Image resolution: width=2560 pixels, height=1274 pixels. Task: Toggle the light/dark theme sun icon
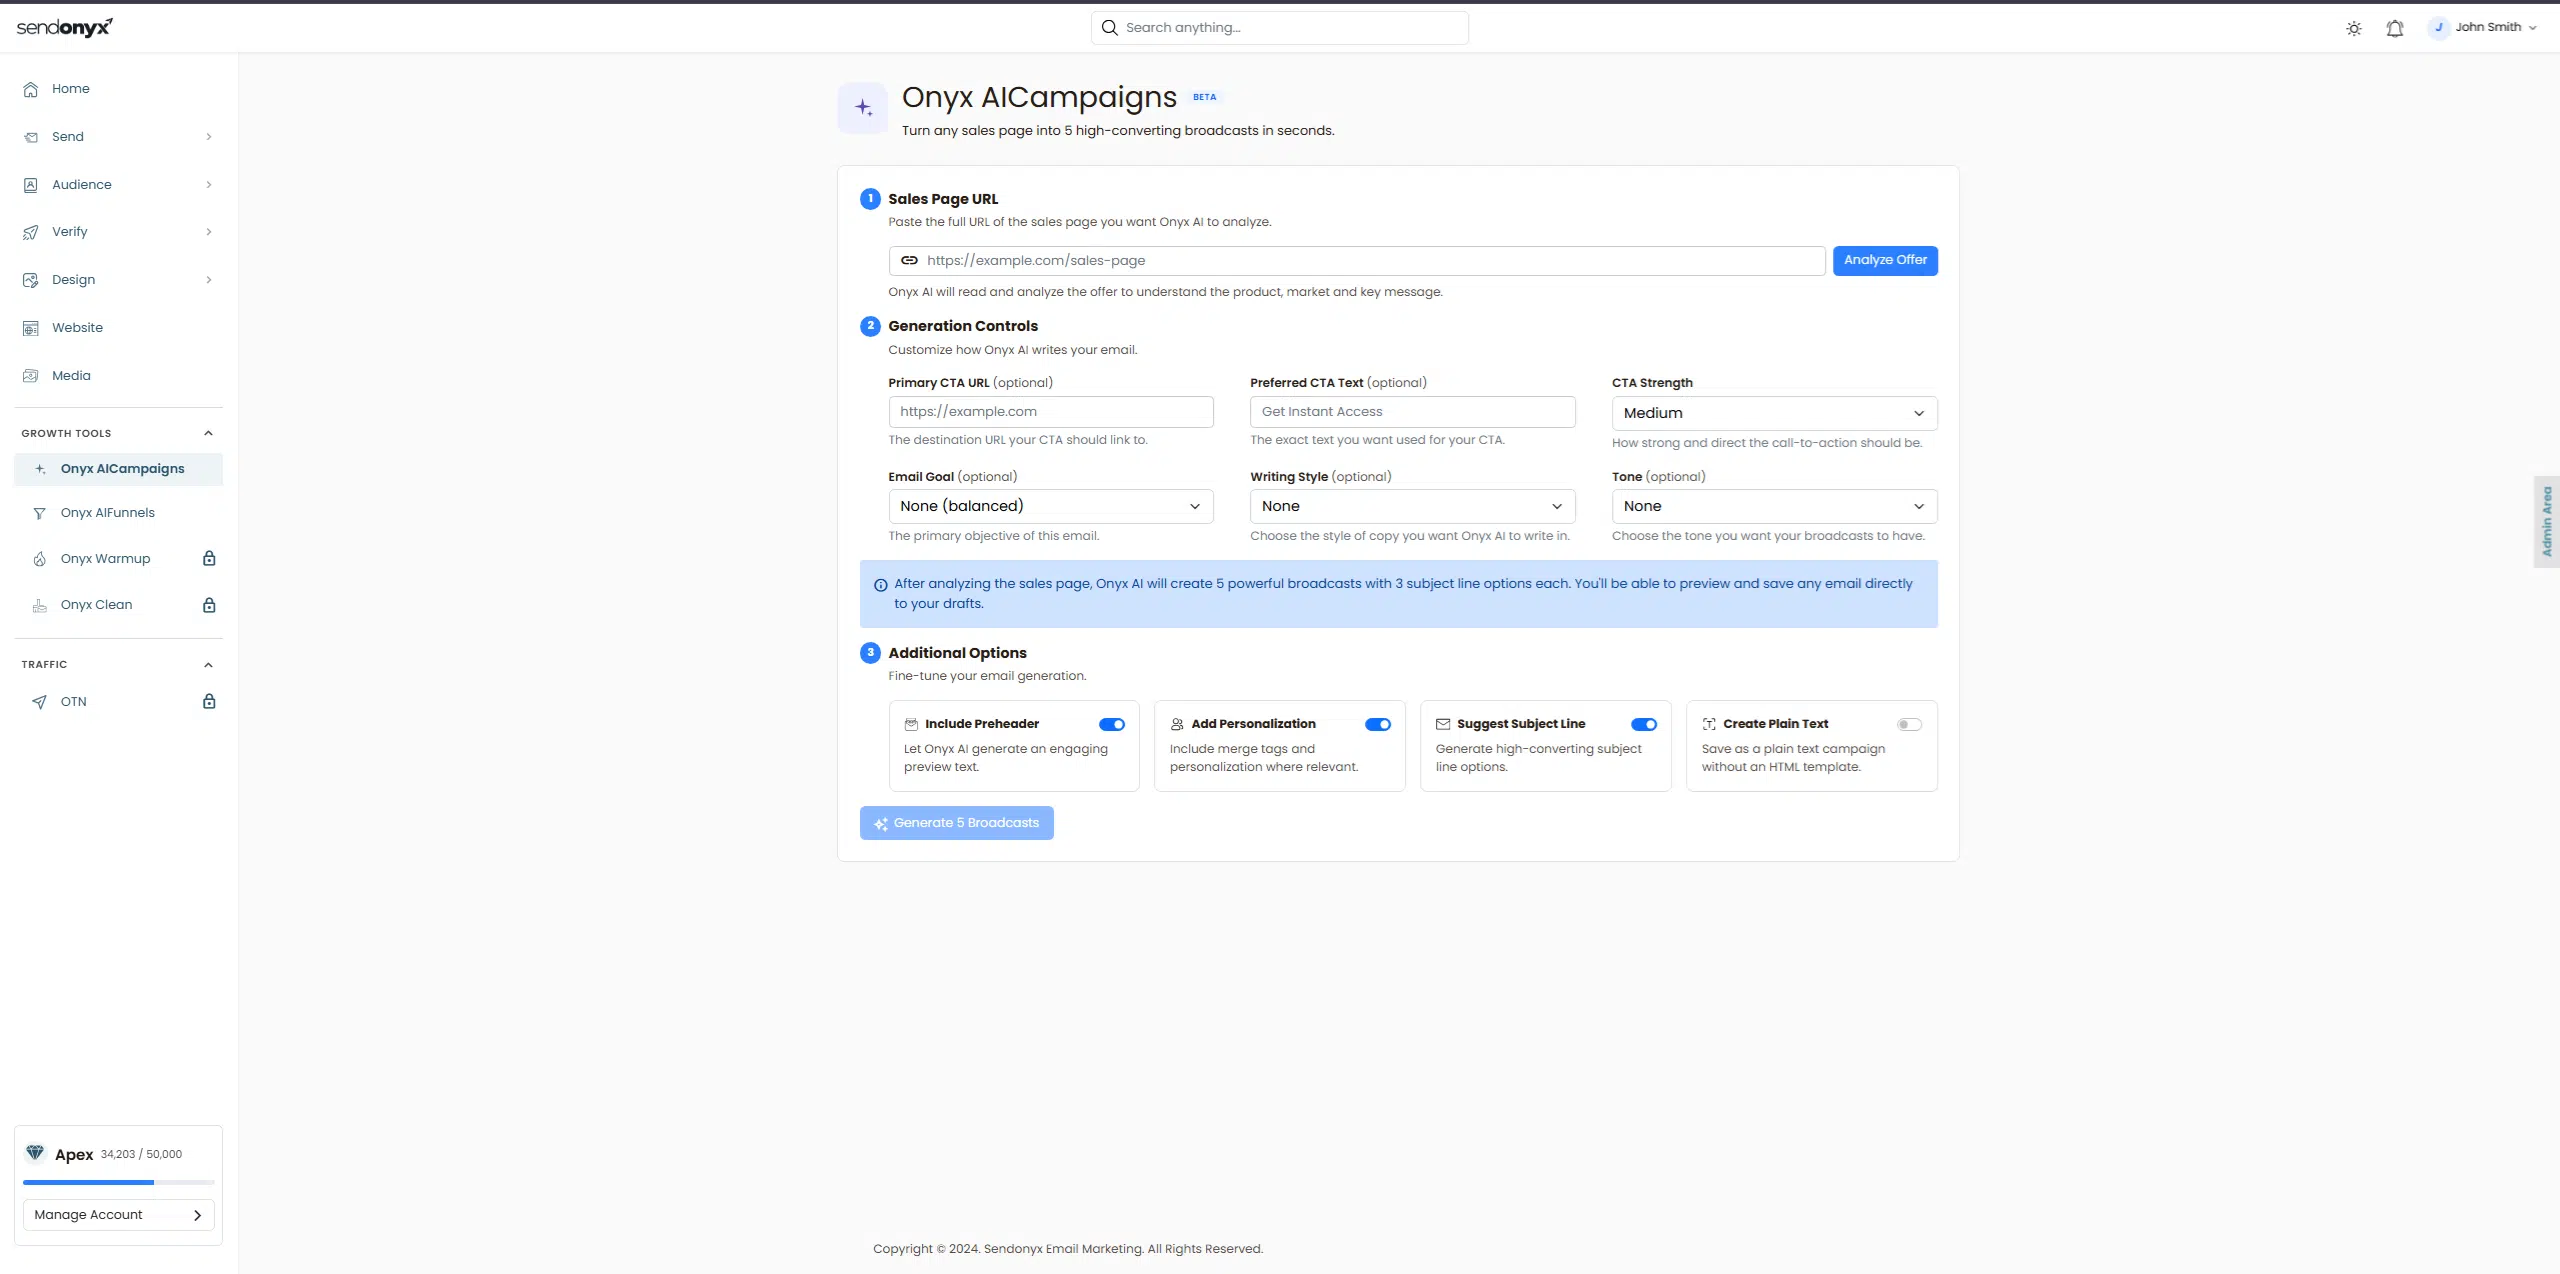tap(2354, 28)
